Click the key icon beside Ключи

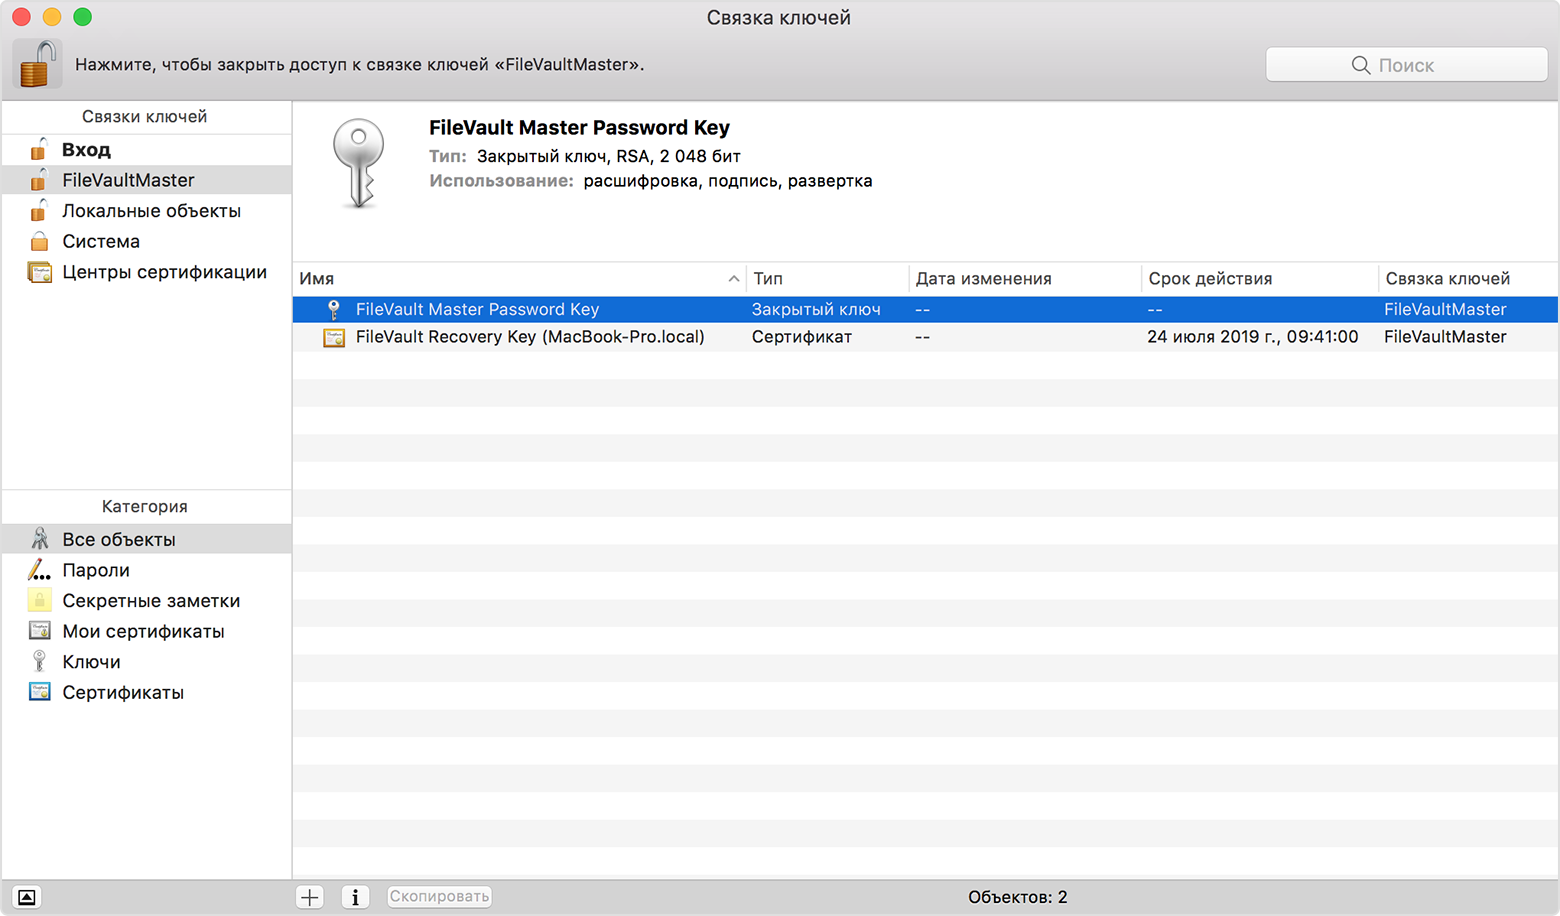[x=39, y=661]
